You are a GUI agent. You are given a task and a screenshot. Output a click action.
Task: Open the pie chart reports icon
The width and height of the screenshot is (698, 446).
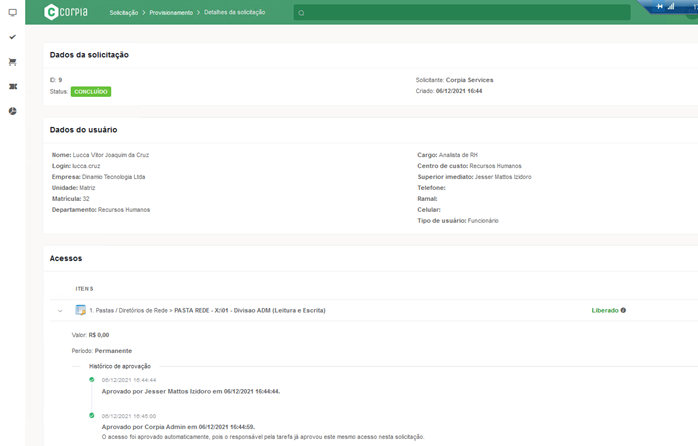12,111
